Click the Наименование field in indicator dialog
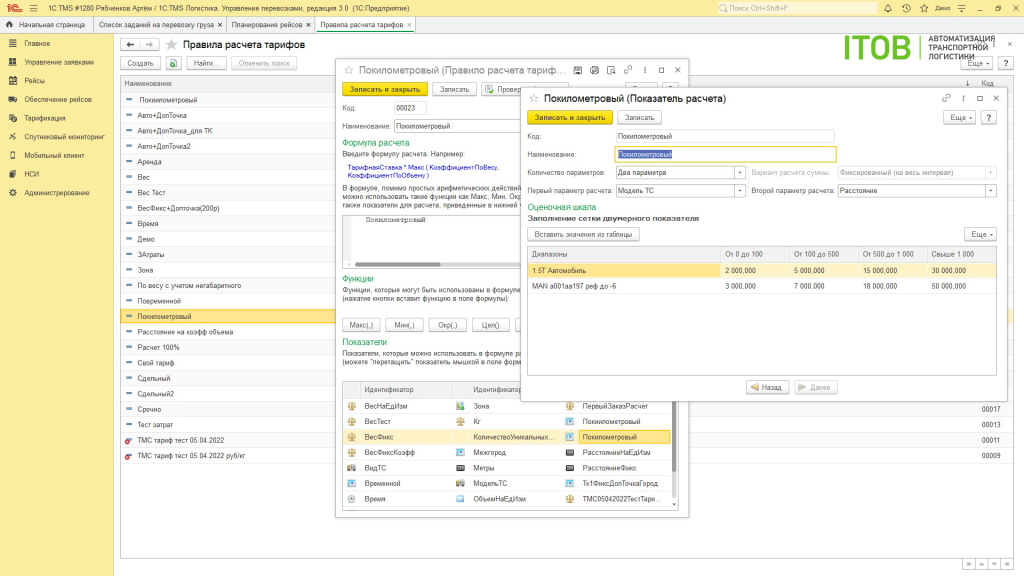Image resolution: width=1024 pixels, height=576 pixels. (726, 155)
